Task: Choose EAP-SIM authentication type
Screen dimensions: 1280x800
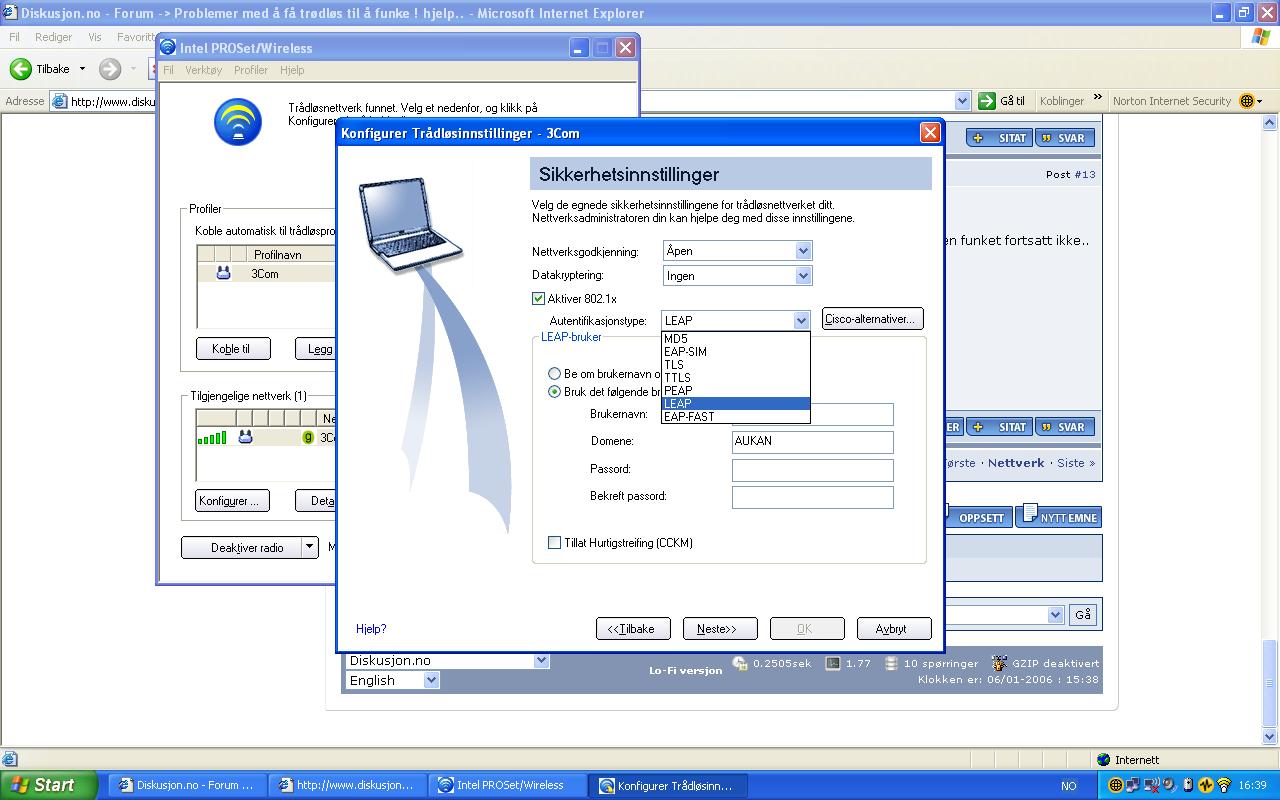Action: pyautogui.click(x=736, y=352)
